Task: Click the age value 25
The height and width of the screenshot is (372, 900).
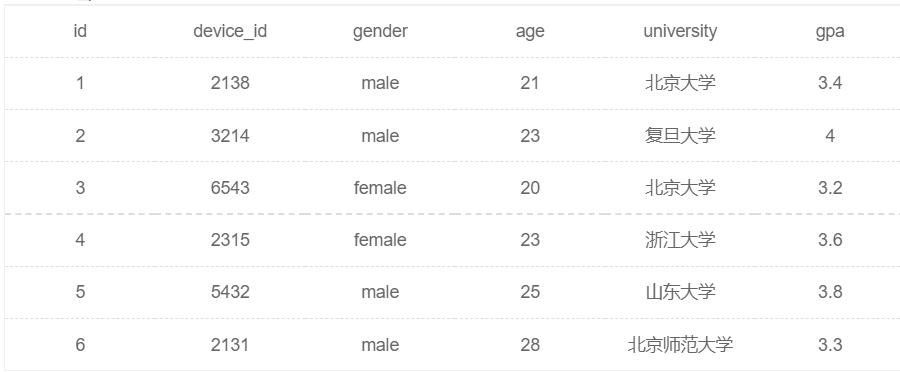Action: click(x=530, y=292)
